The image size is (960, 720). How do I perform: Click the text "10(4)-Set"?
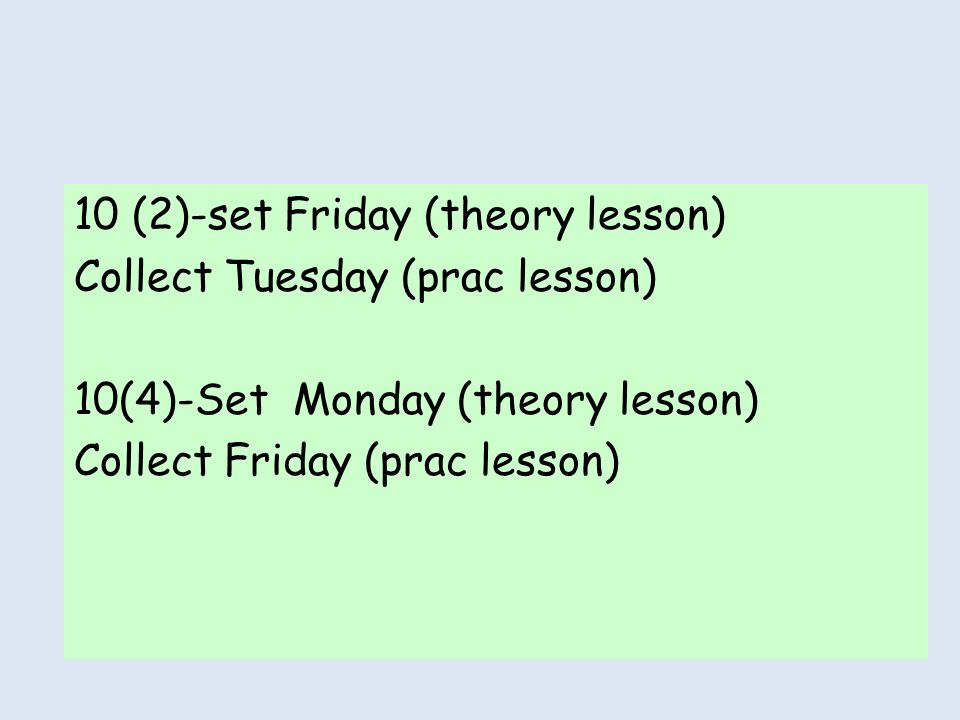pos(171,400)
